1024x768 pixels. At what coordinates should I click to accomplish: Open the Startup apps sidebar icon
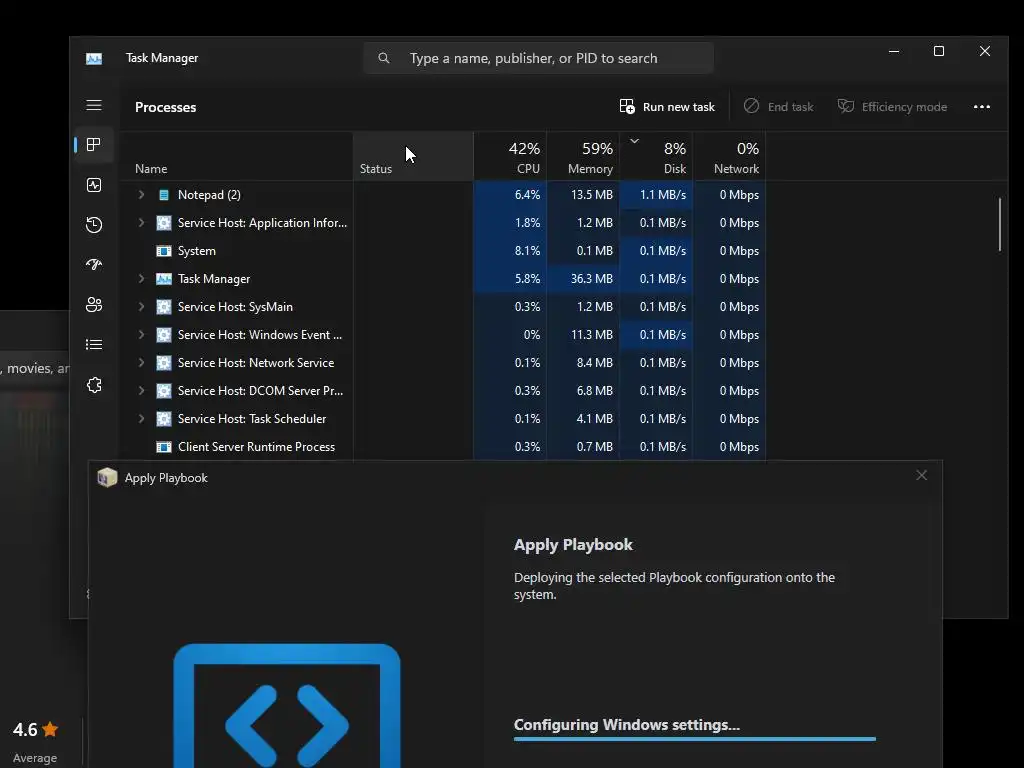coord(94,264)
